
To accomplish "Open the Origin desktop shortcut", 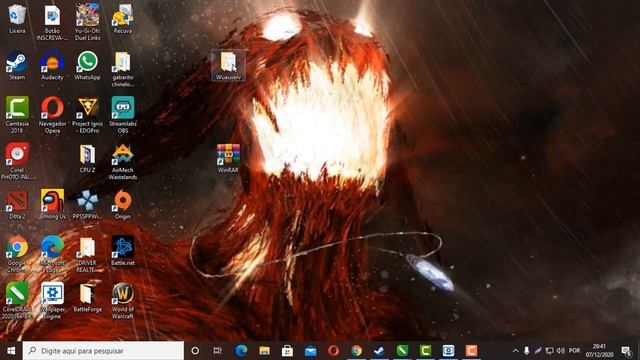I will point(123,205).
